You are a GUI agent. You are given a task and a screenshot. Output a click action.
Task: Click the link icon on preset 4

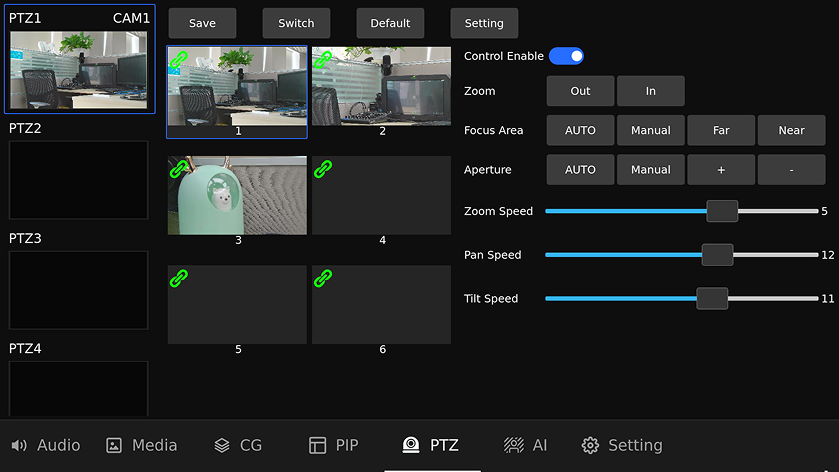[x=323, y=169]
